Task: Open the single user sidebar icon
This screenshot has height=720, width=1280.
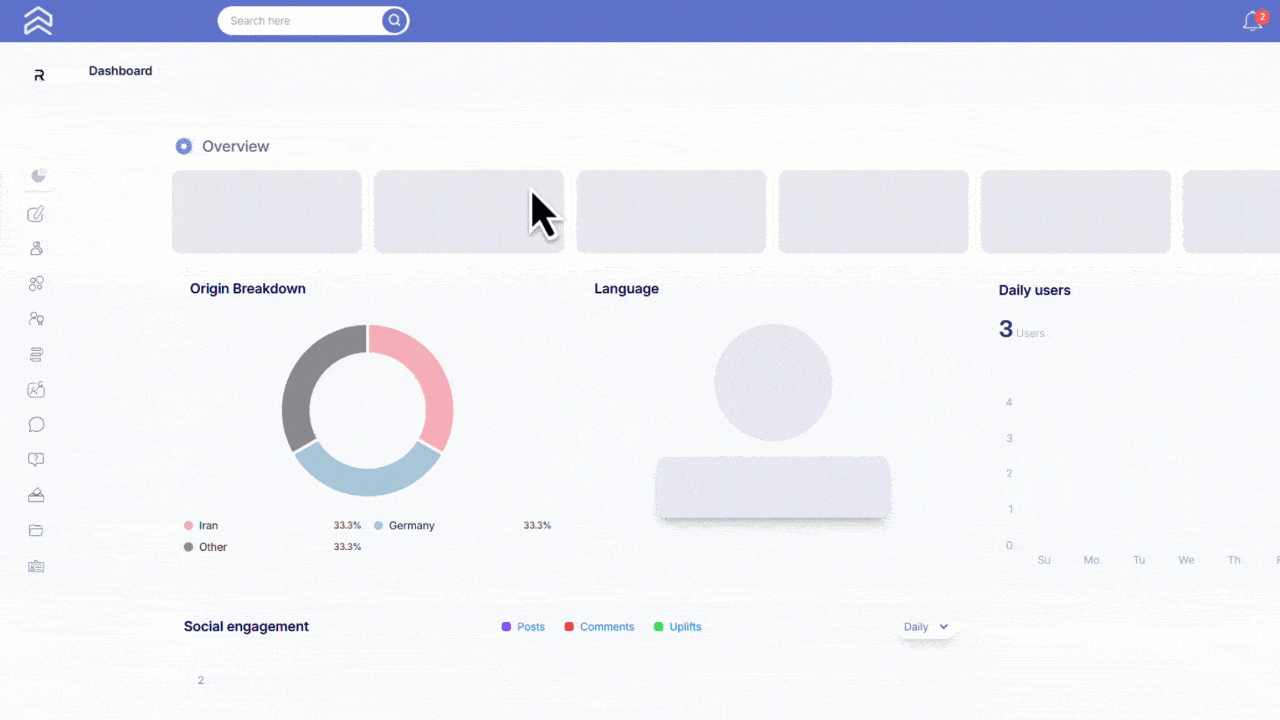Action: 37,248
